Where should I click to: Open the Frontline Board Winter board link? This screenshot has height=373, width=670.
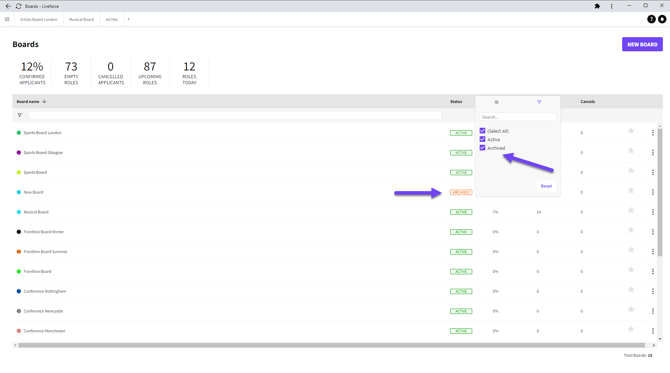point(44,232)
